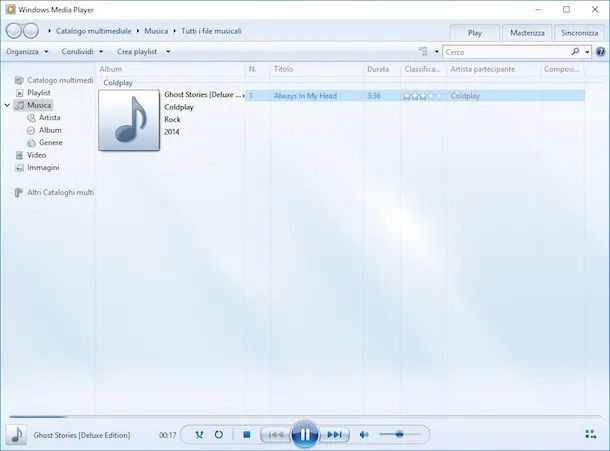Viewport: 610px width, 451px height.
Task: Click the search magnifier icon
Action: click(x=575, y=51)
